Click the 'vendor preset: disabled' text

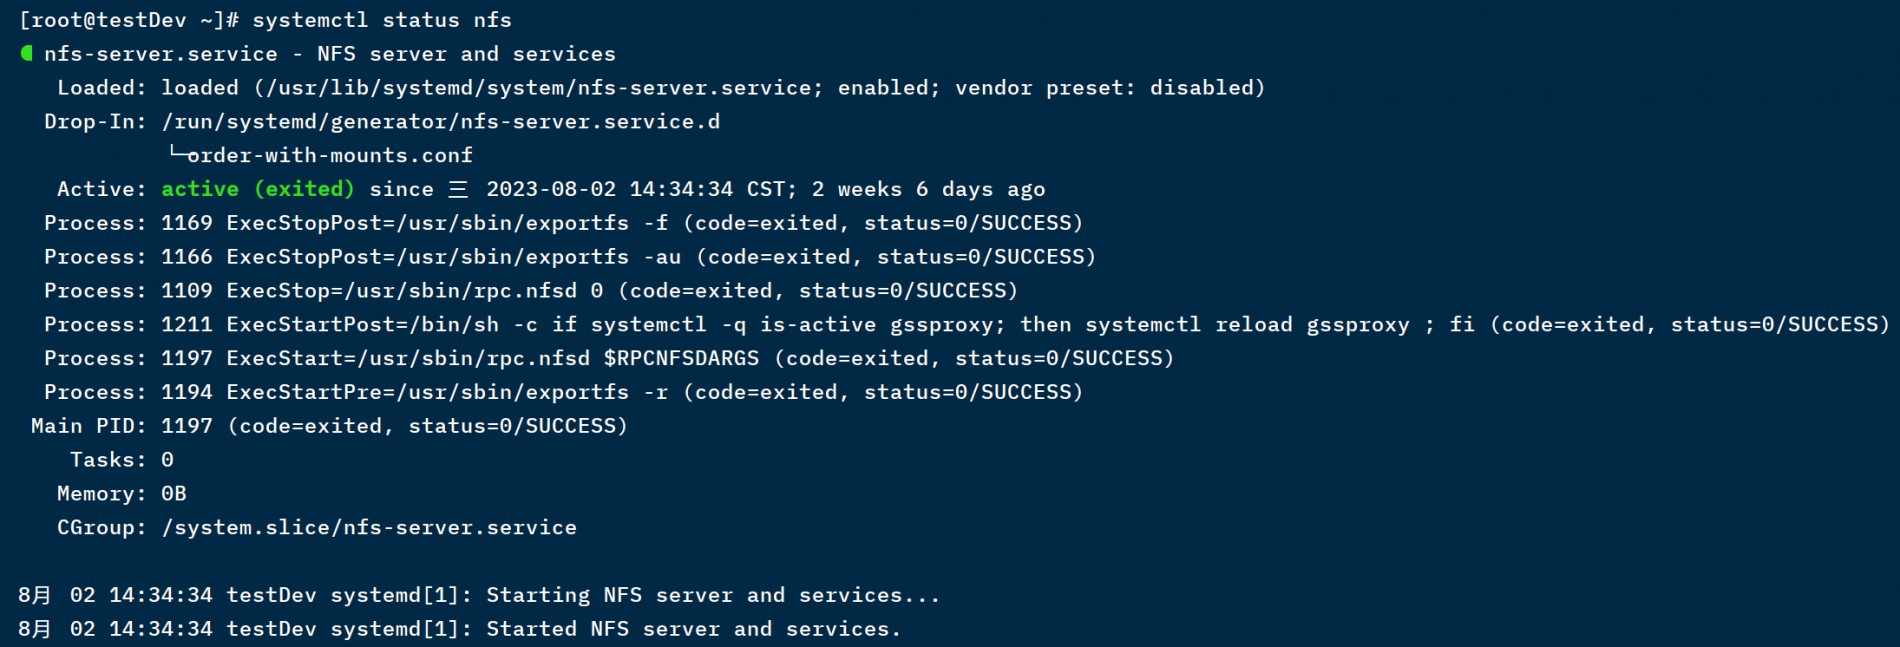[x=1103, y=88]
